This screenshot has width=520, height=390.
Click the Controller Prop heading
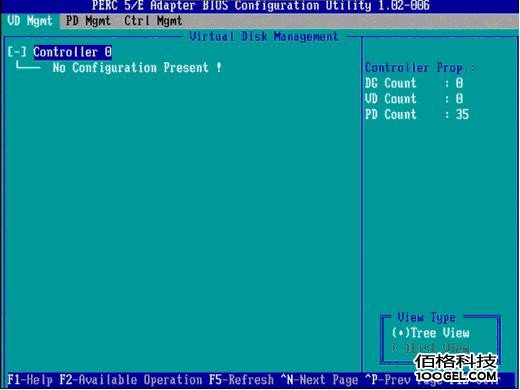pos(420,68)
